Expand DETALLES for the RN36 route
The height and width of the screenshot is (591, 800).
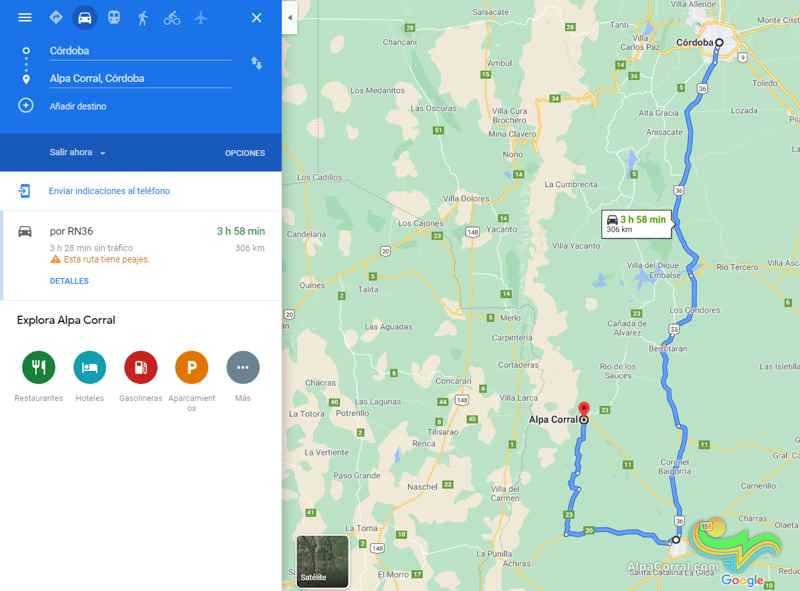[x=69, y=281]
